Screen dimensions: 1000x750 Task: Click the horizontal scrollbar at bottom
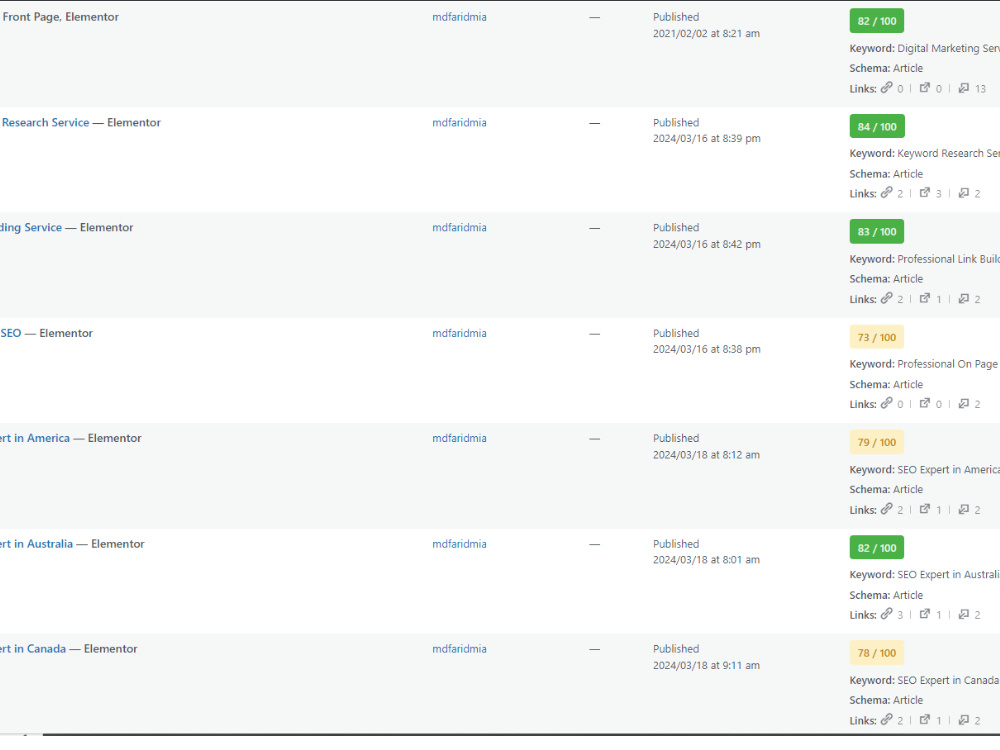point(520,735)
